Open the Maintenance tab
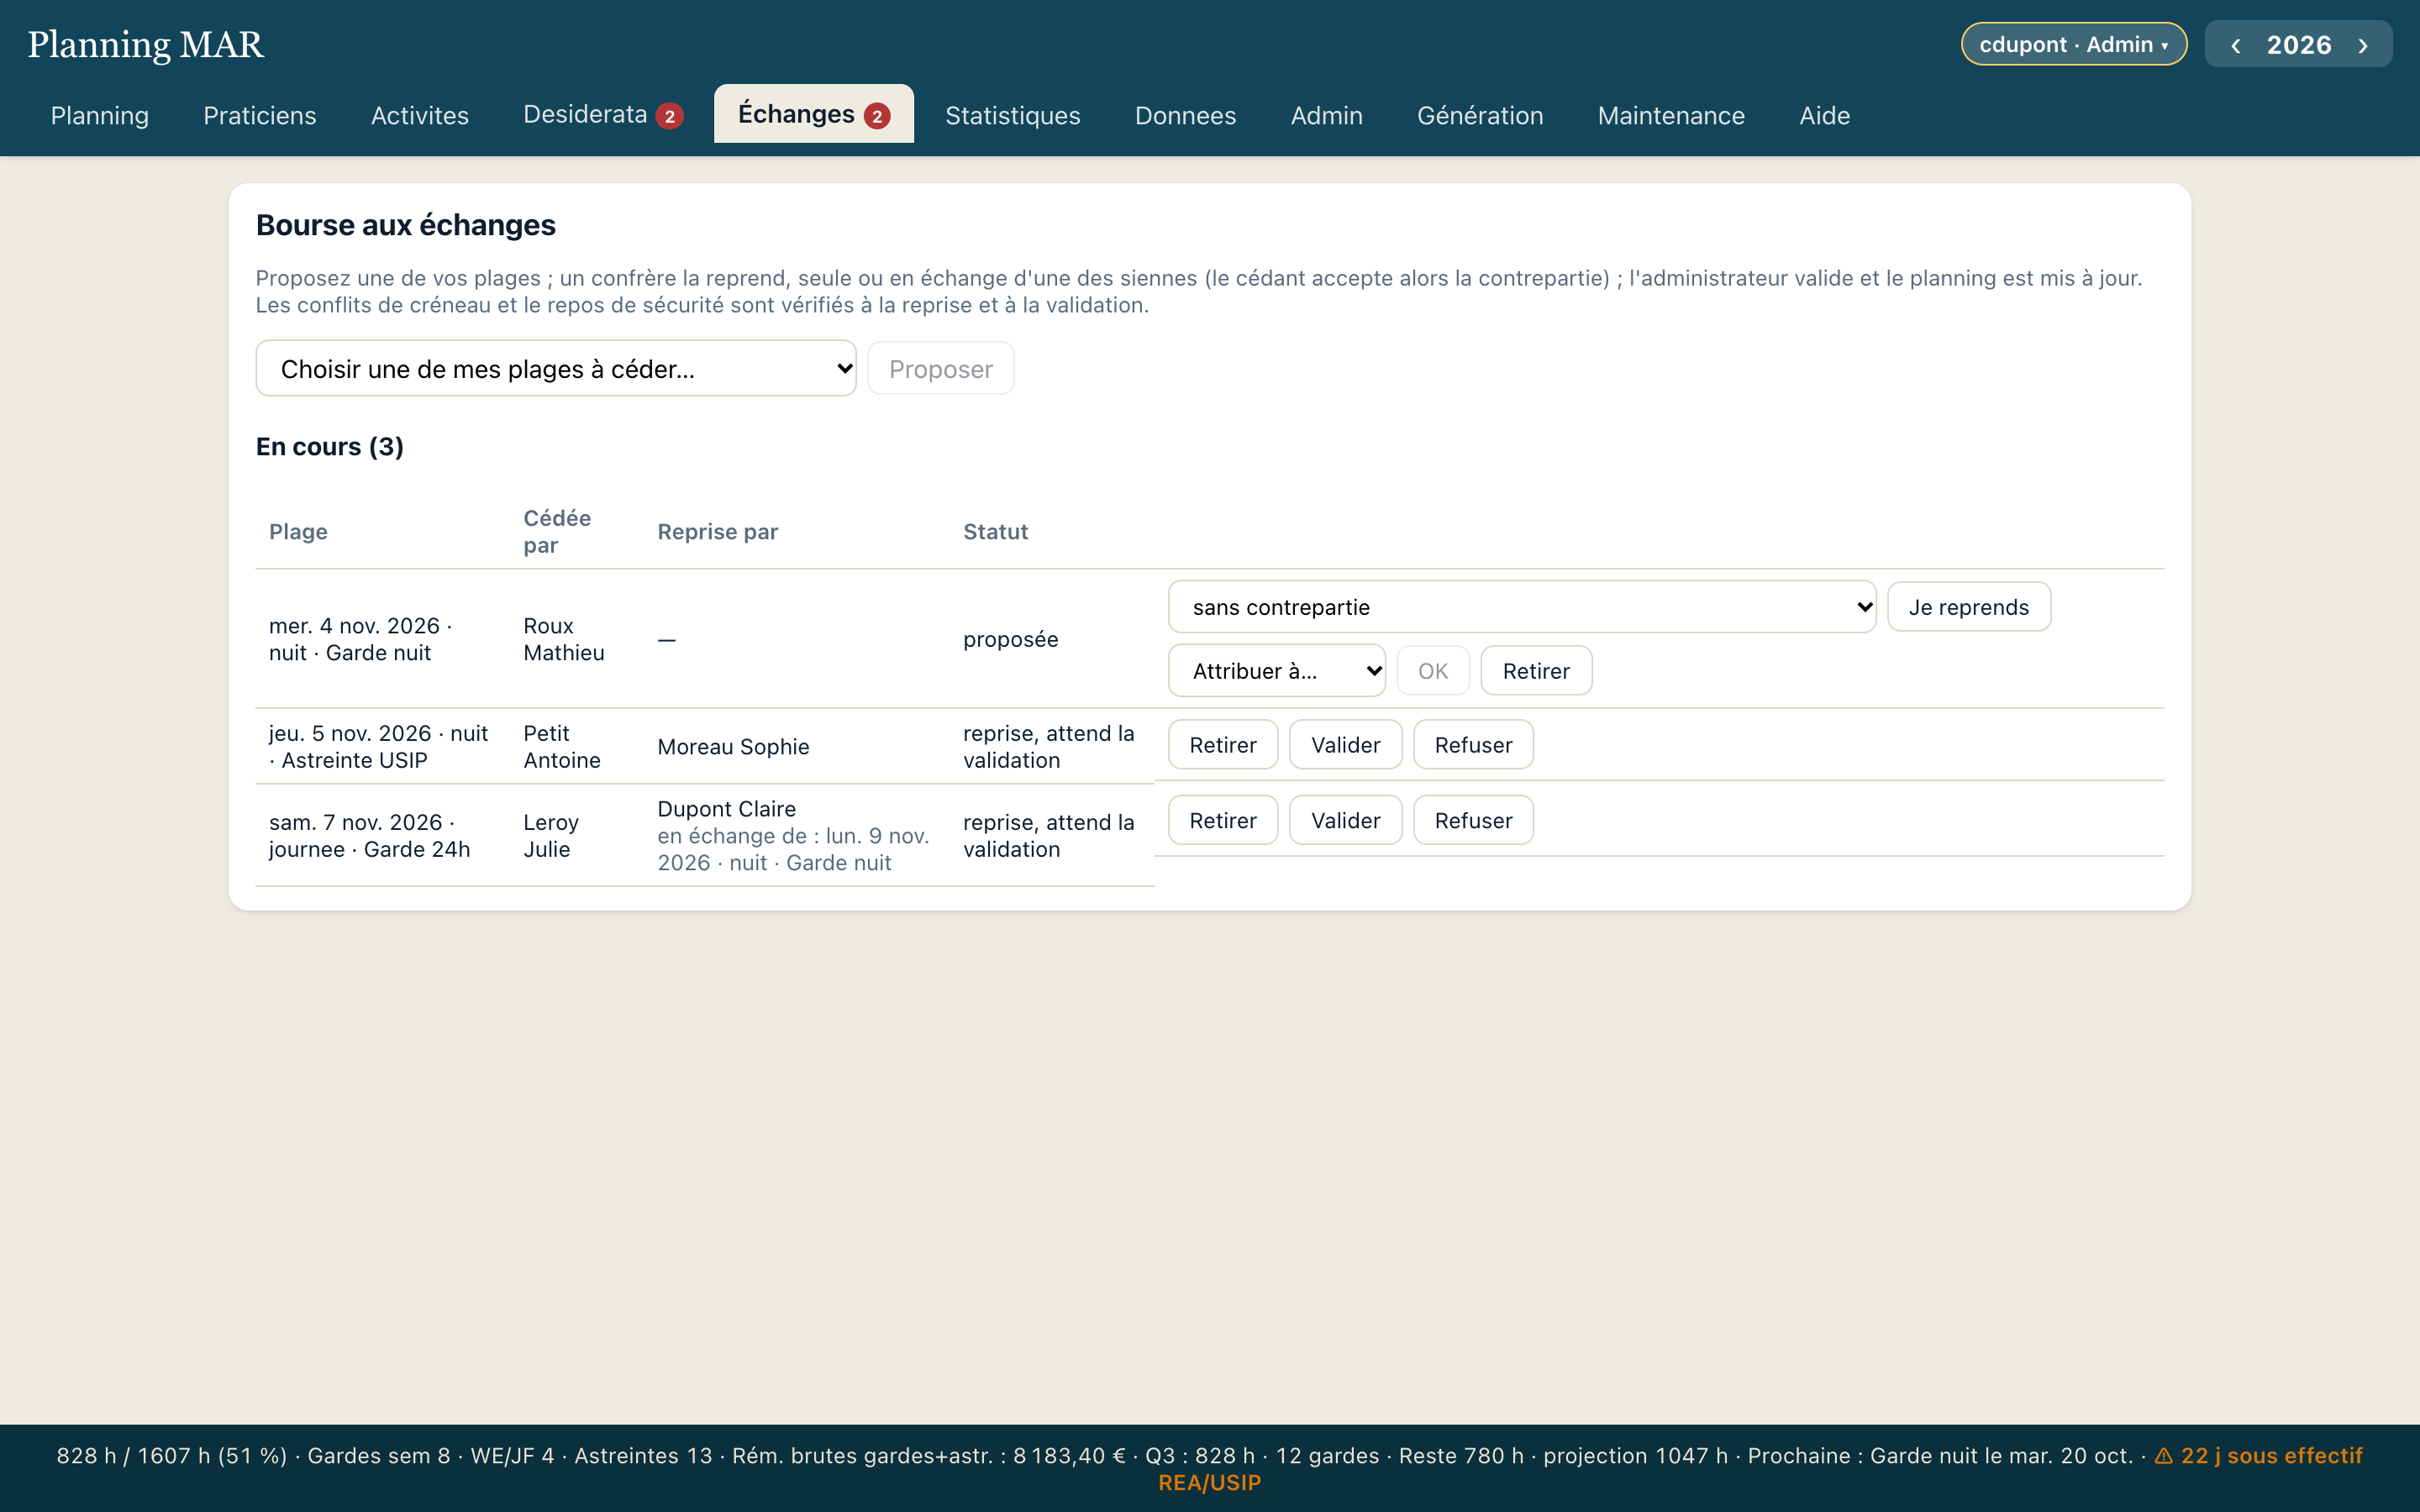Image resolution: width=2420 pixels, height=1512 pixels. coord(1671,115)
